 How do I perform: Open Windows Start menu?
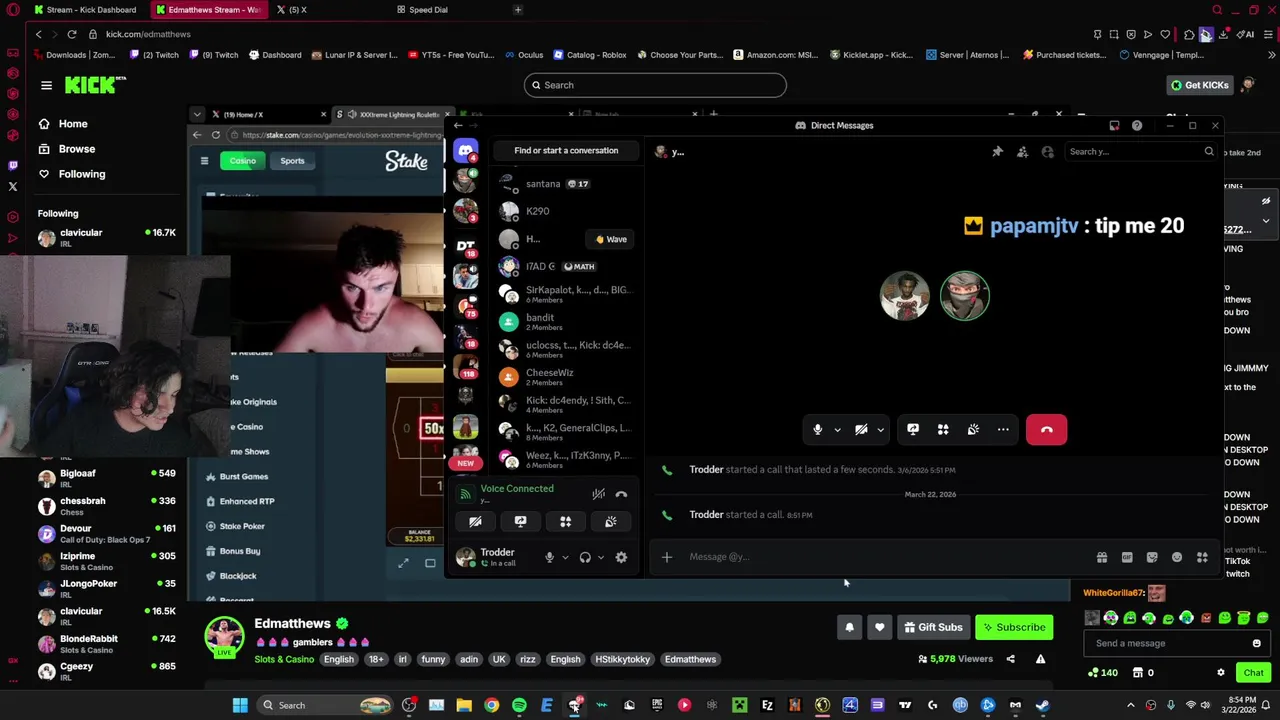coord(240,706)
